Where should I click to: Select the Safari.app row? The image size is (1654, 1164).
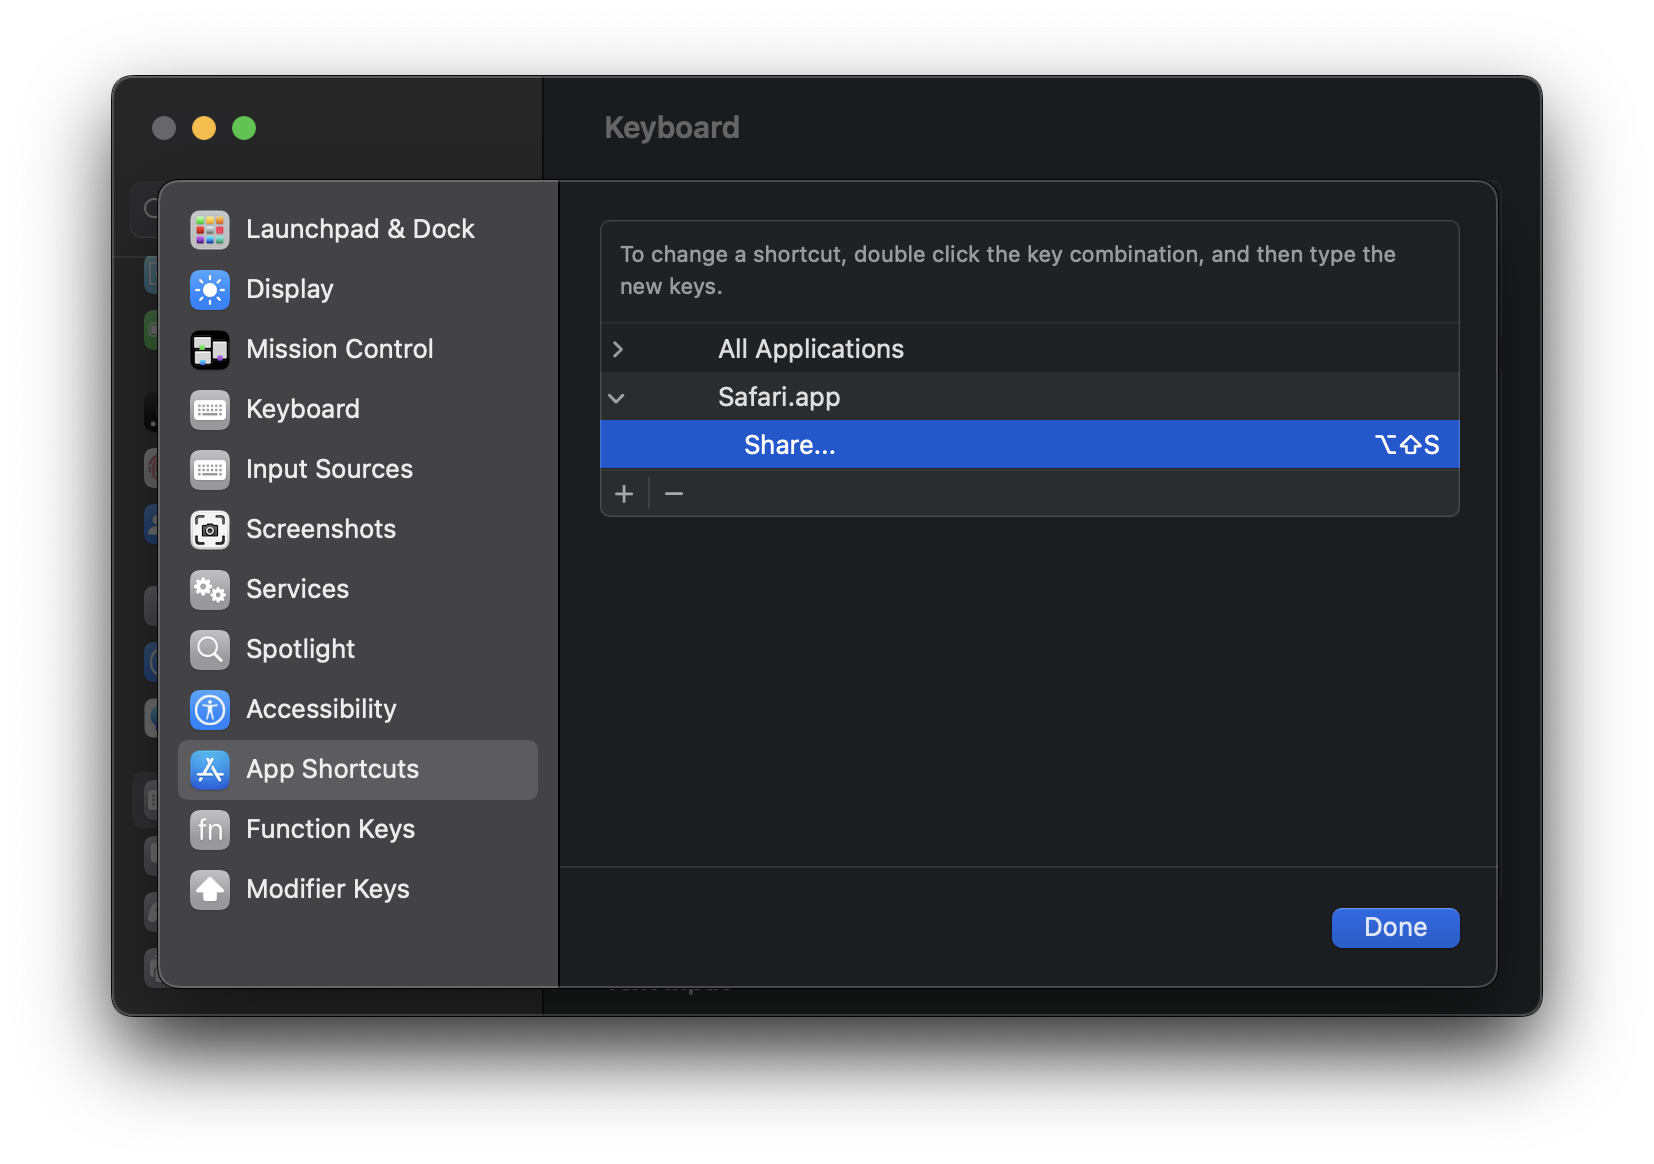[x=1030, y=397]
